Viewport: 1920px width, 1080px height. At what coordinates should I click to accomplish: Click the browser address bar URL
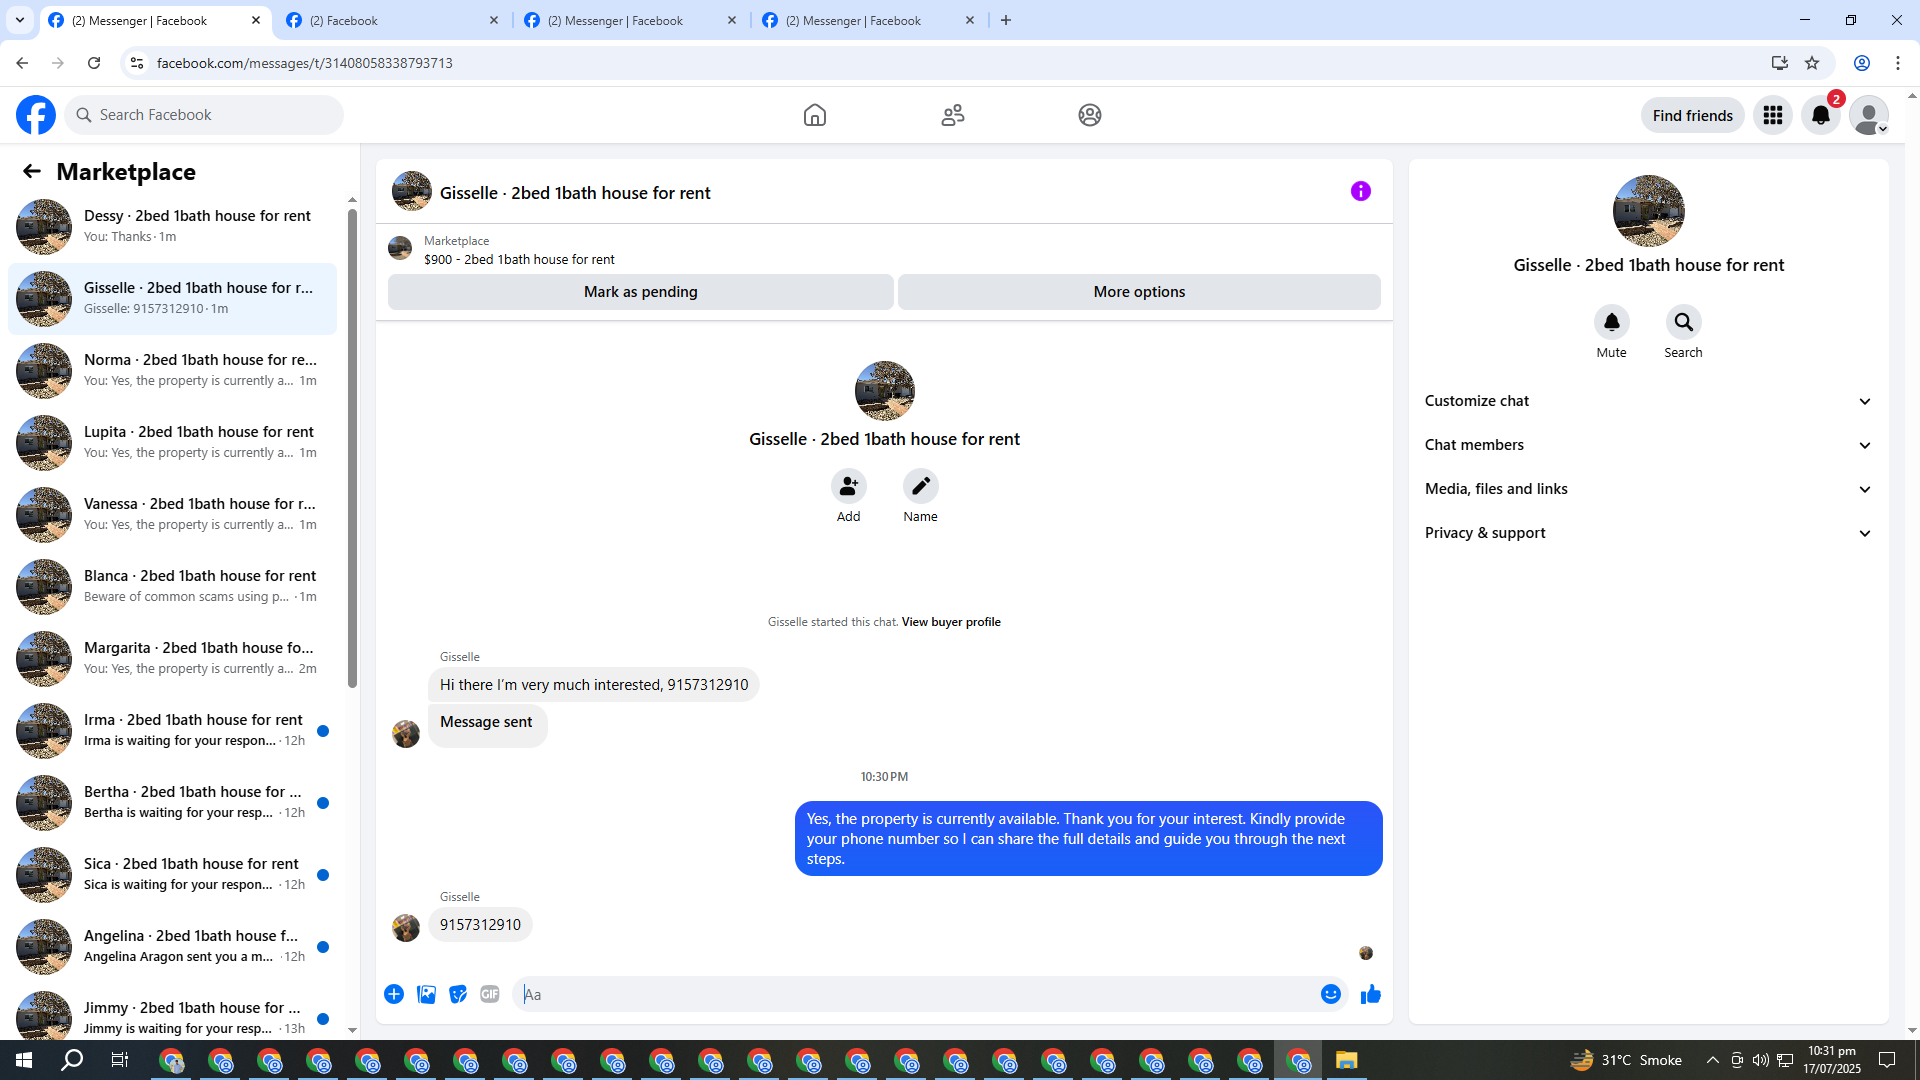[305, 63]
